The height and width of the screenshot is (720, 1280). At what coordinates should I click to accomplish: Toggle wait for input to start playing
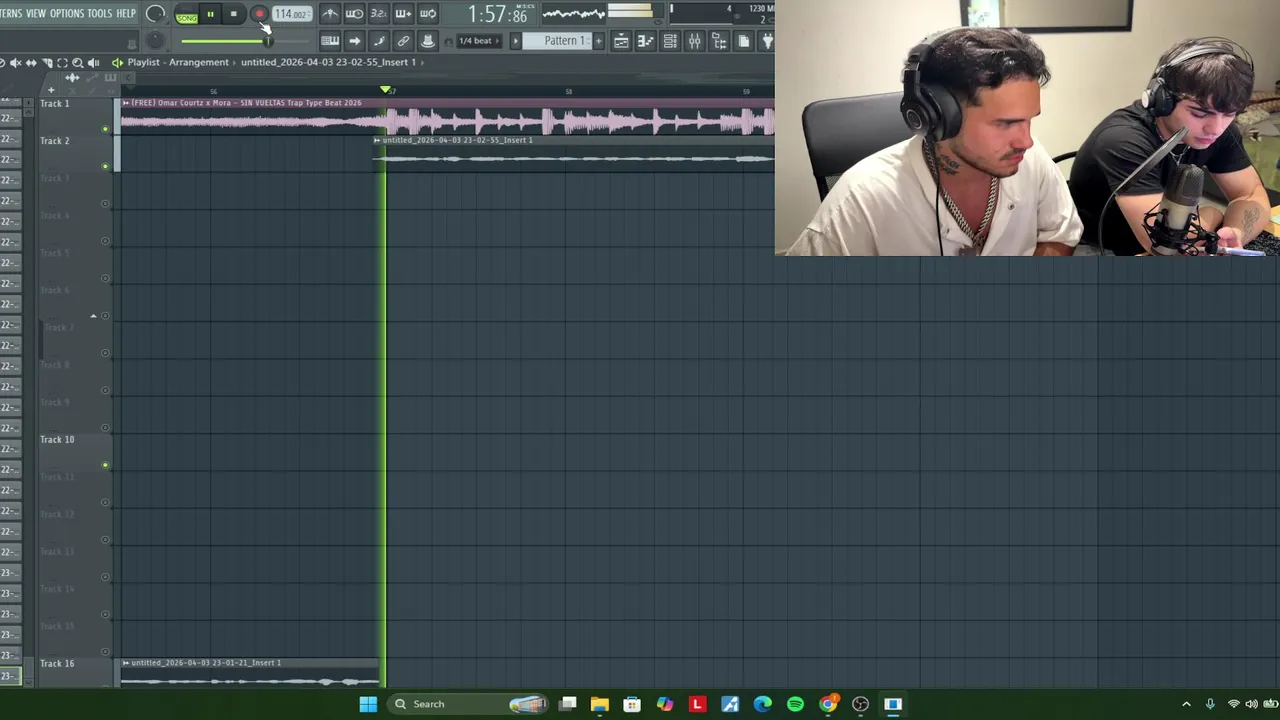click(x=354, y=14)
